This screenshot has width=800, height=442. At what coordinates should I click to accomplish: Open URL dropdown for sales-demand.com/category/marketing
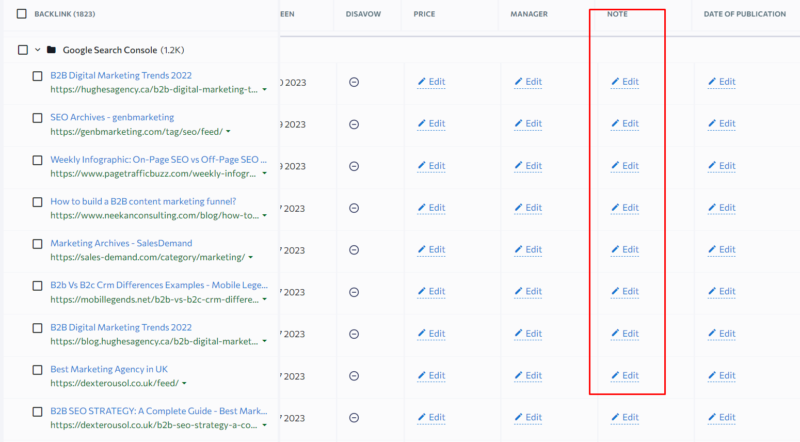pyautogui.click(x=251, y=258)
